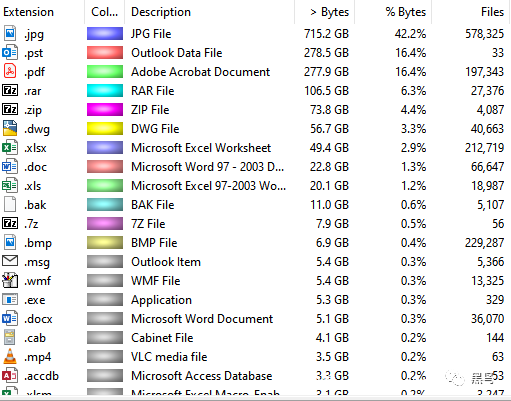511x401 pixels.
Task: Select the Cabinet File row
Action: point(255,338)
